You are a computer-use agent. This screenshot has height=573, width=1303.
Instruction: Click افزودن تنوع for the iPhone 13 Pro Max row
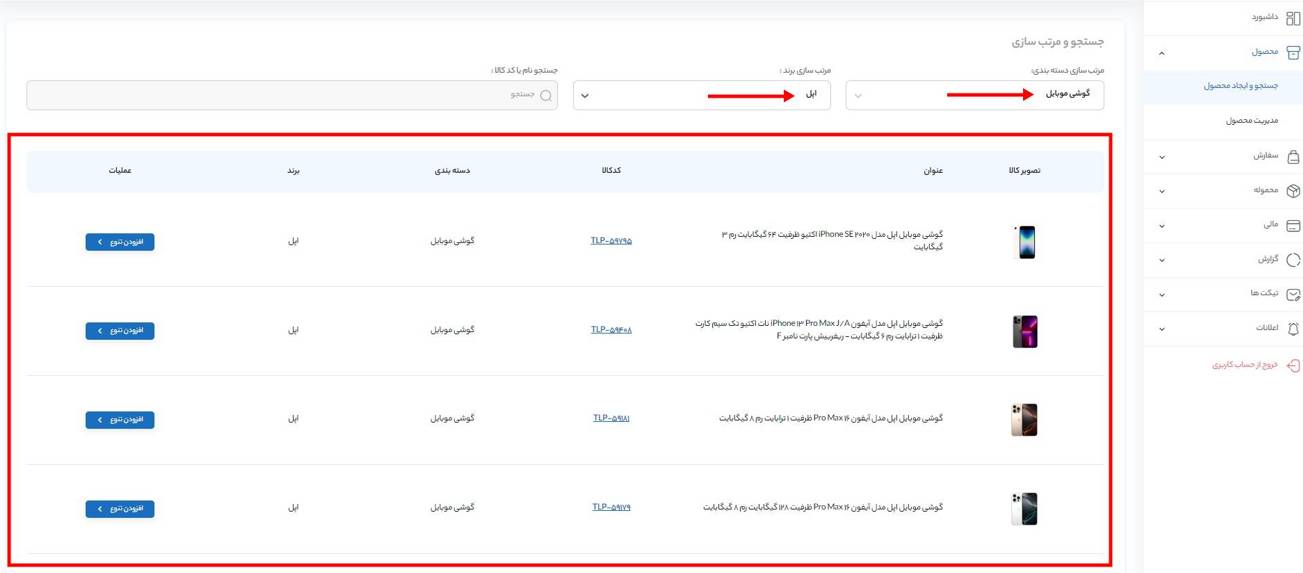coord(120,330)
